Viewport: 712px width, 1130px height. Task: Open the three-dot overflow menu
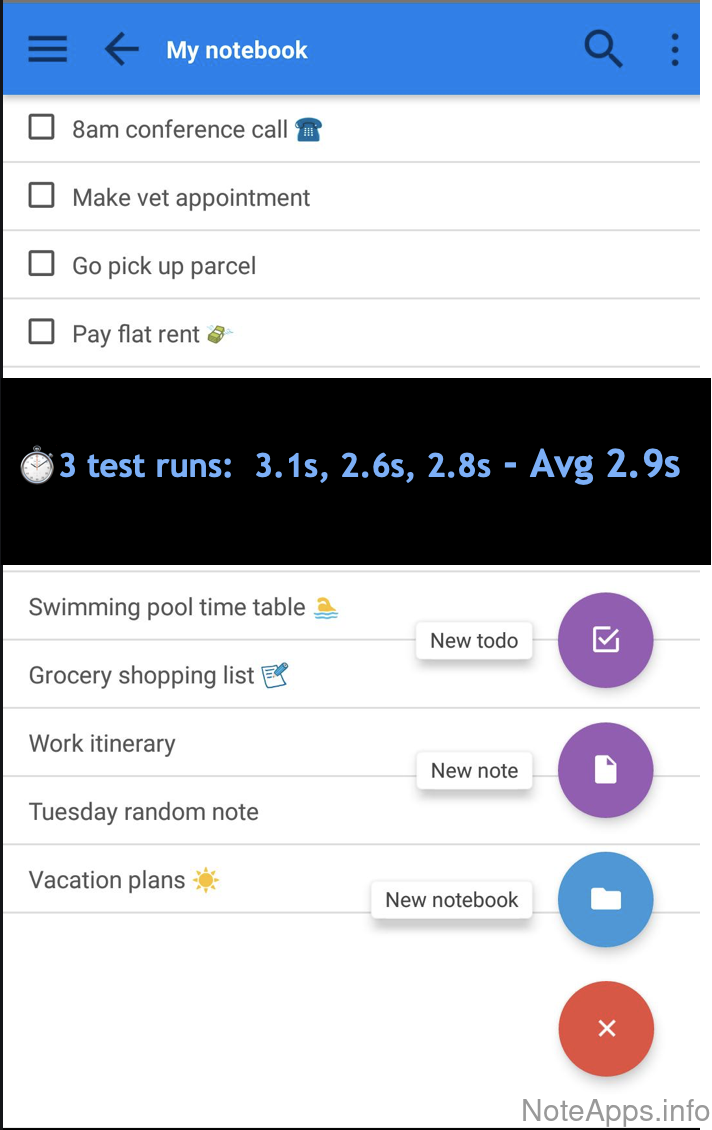click(675, 49)
